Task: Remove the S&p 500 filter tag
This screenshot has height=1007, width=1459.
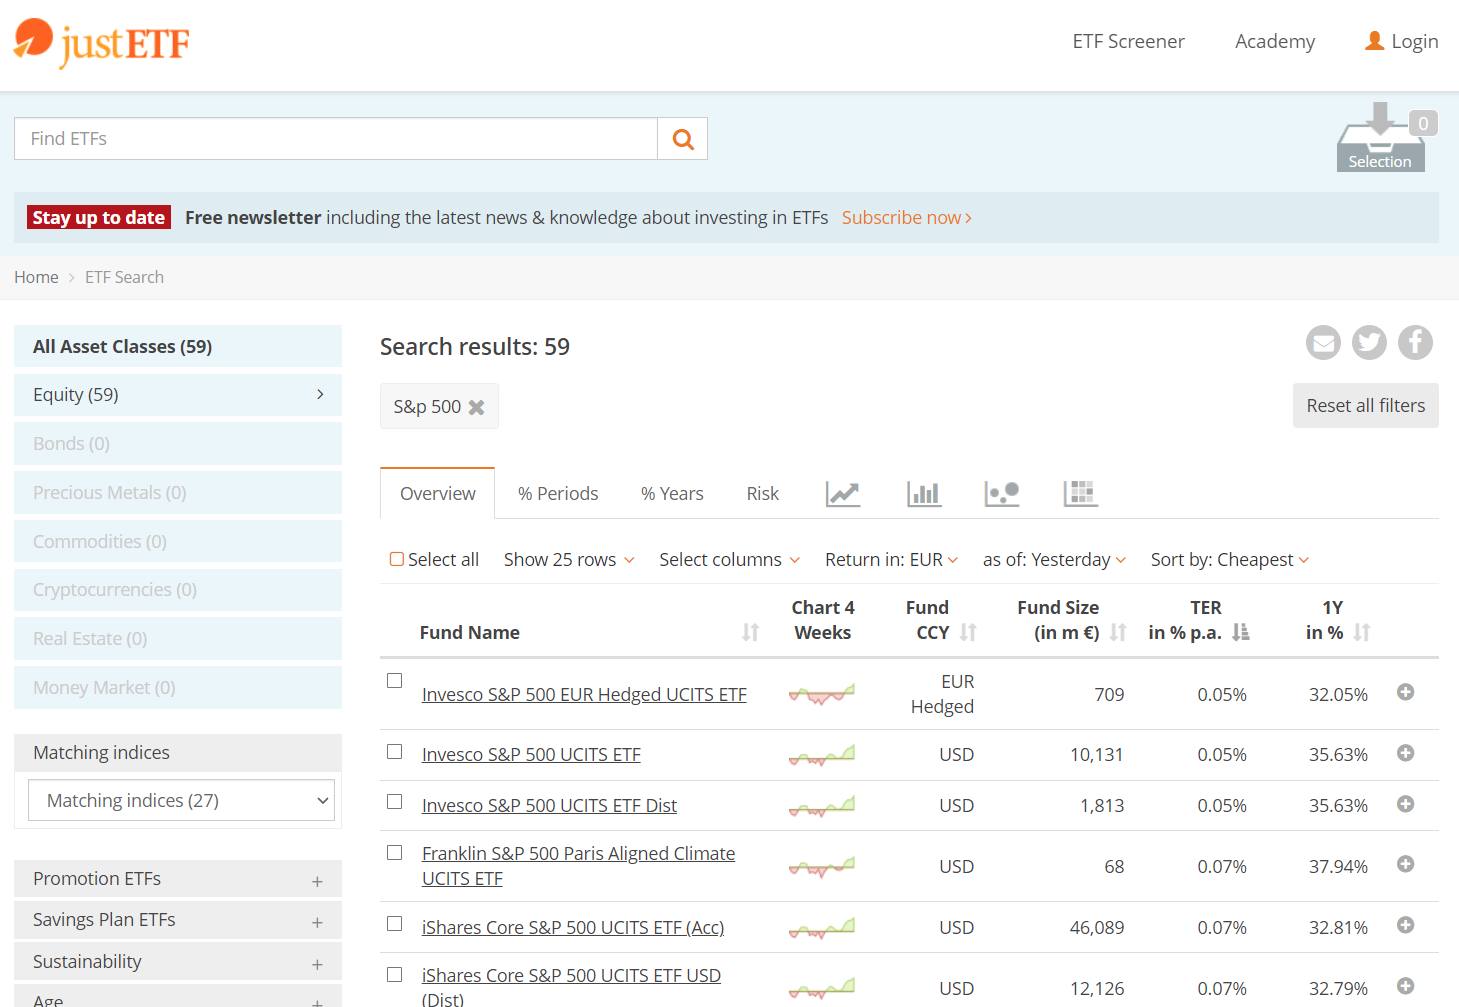Action: 477,407
